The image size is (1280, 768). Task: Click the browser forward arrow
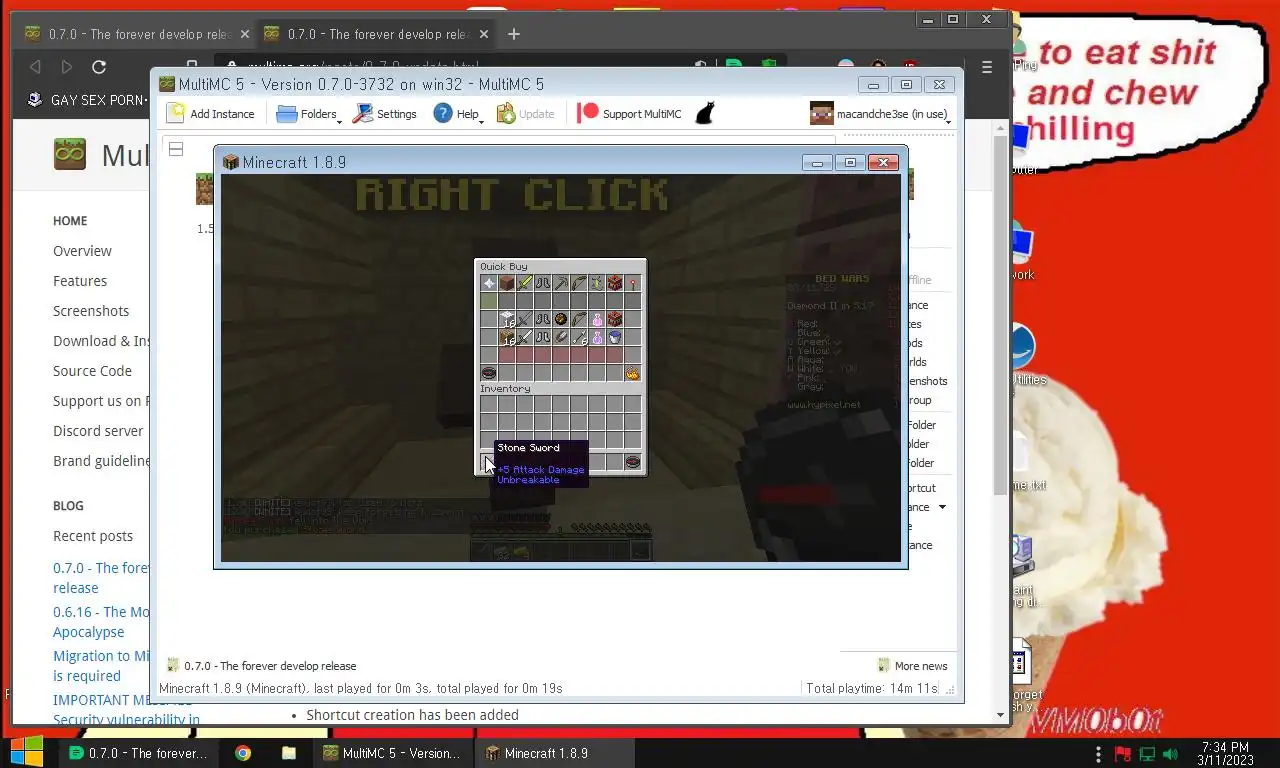click(x=67, y=67)
